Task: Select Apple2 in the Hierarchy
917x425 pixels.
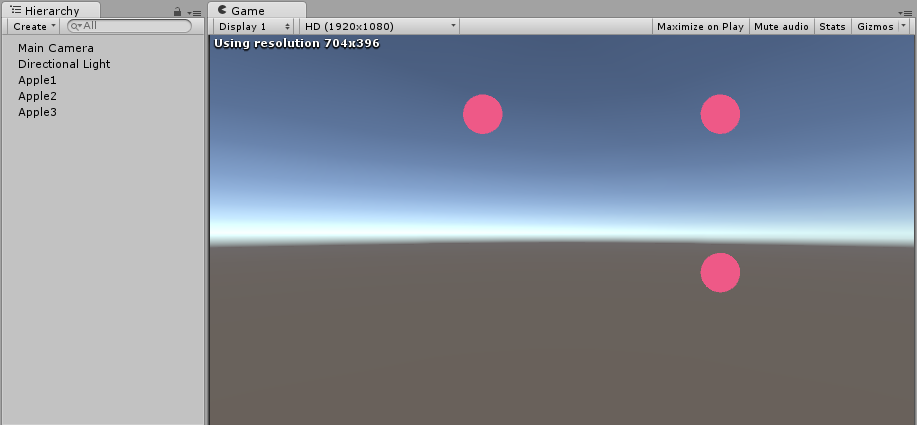Action: (37, 96)
